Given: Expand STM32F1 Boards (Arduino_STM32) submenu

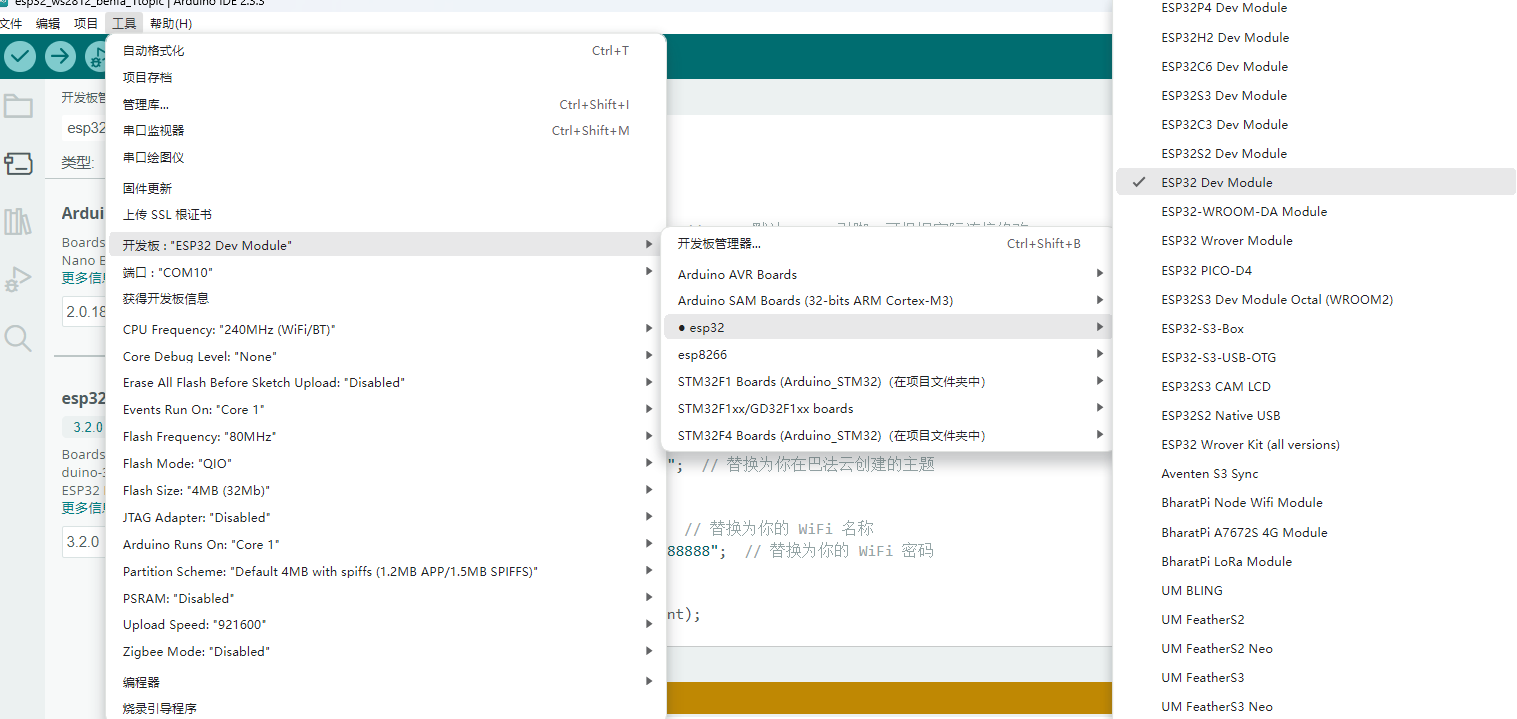Looking at the screenshot, I should point(887,381).
